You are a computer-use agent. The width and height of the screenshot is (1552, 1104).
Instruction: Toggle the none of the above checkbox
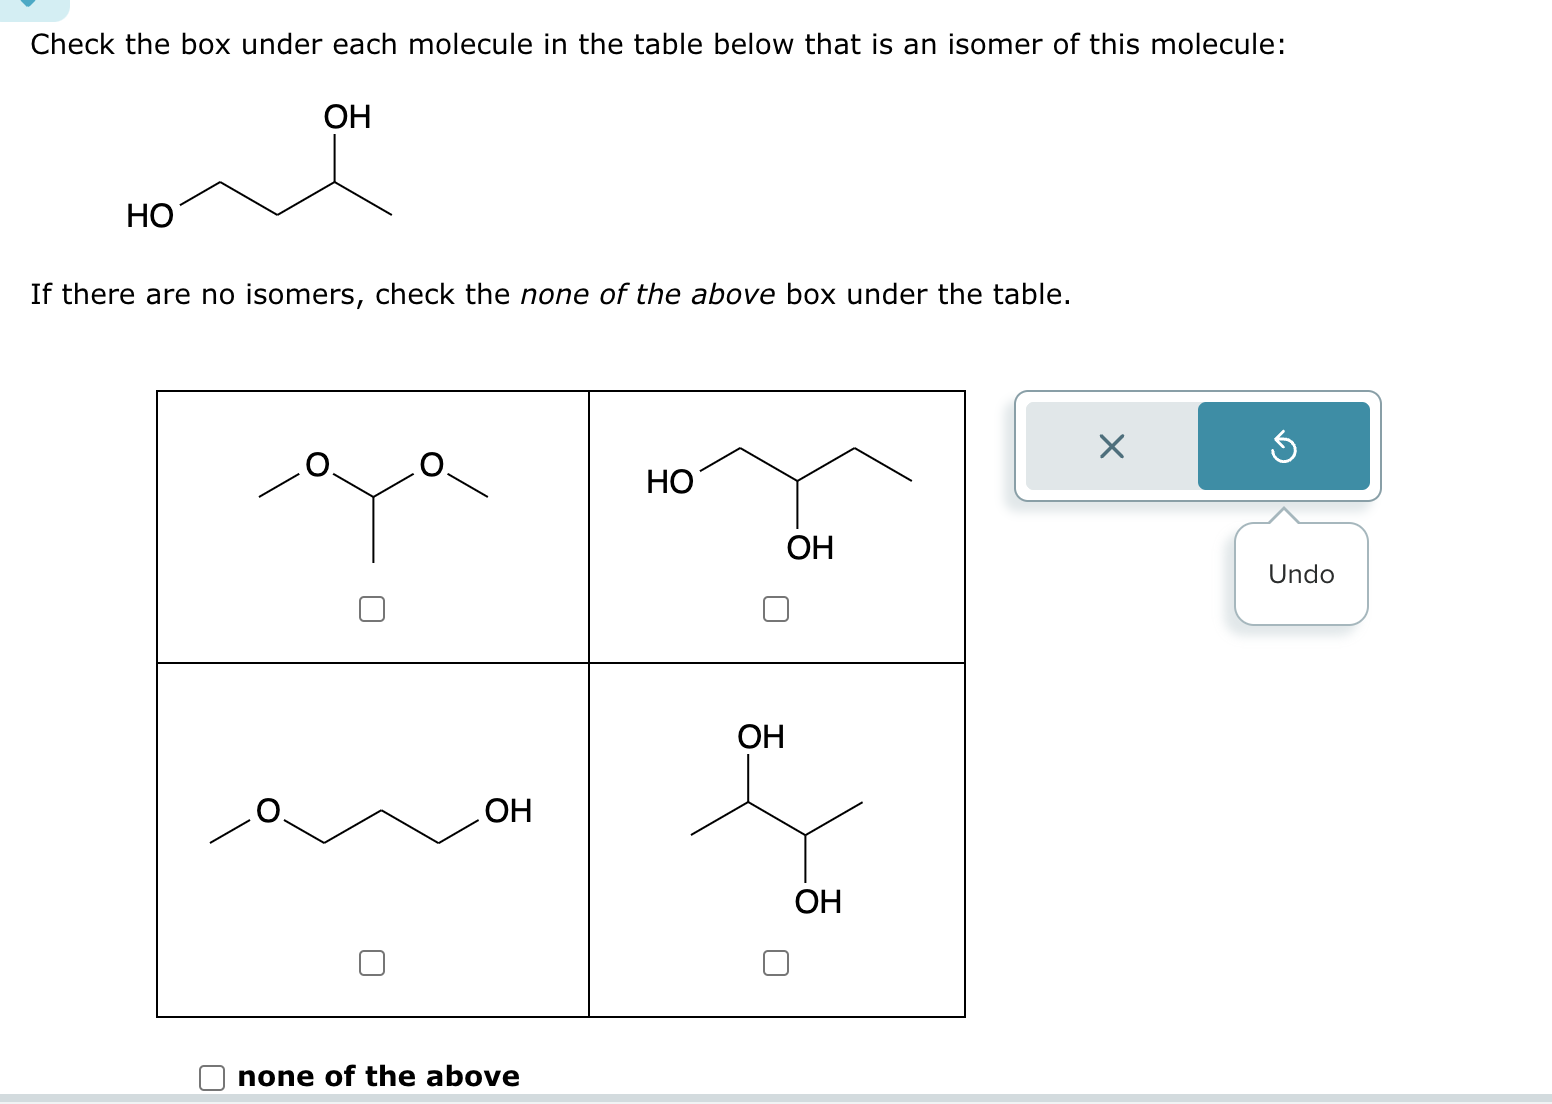[210, 1077]
